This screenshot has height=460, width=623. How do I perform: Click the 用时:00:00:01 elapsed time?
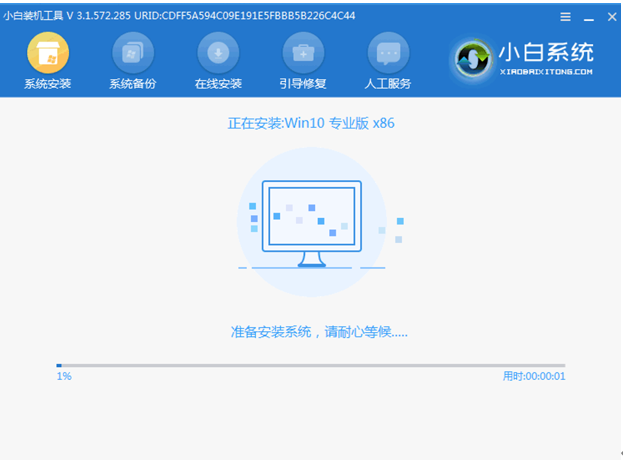tap(534, 376)
